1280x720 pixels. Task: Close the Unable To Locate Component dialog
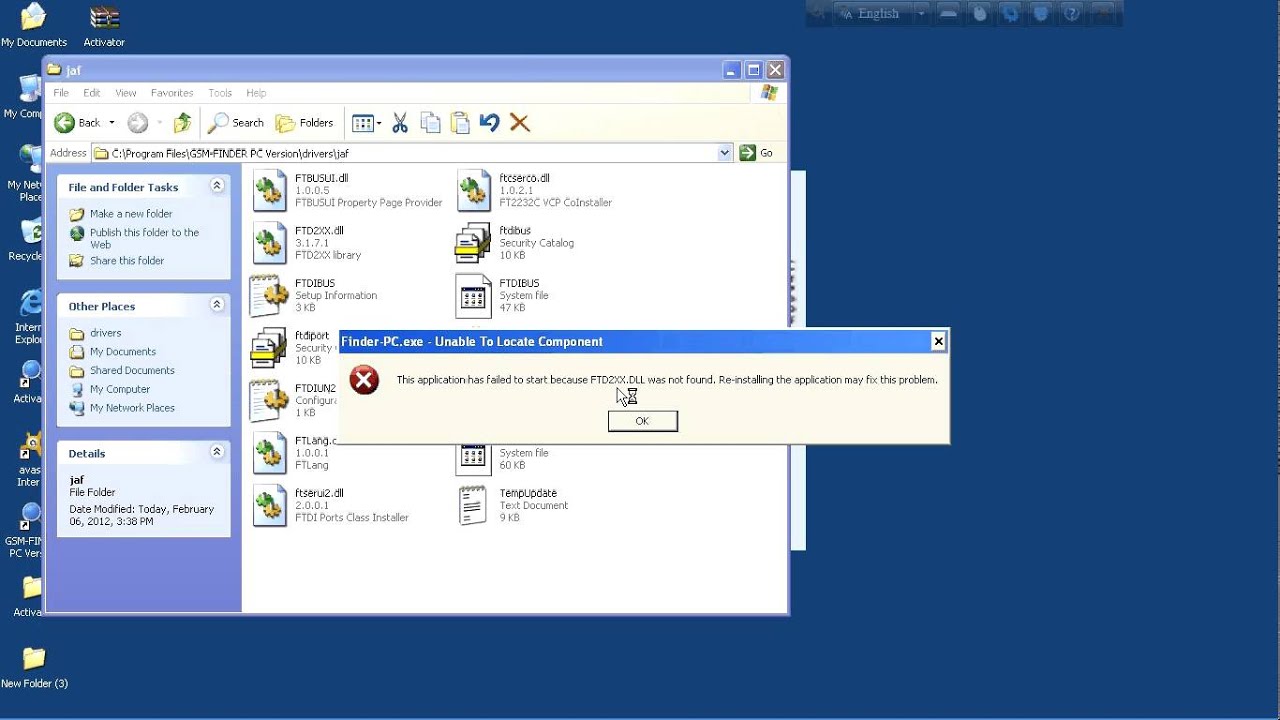[938, 341]
